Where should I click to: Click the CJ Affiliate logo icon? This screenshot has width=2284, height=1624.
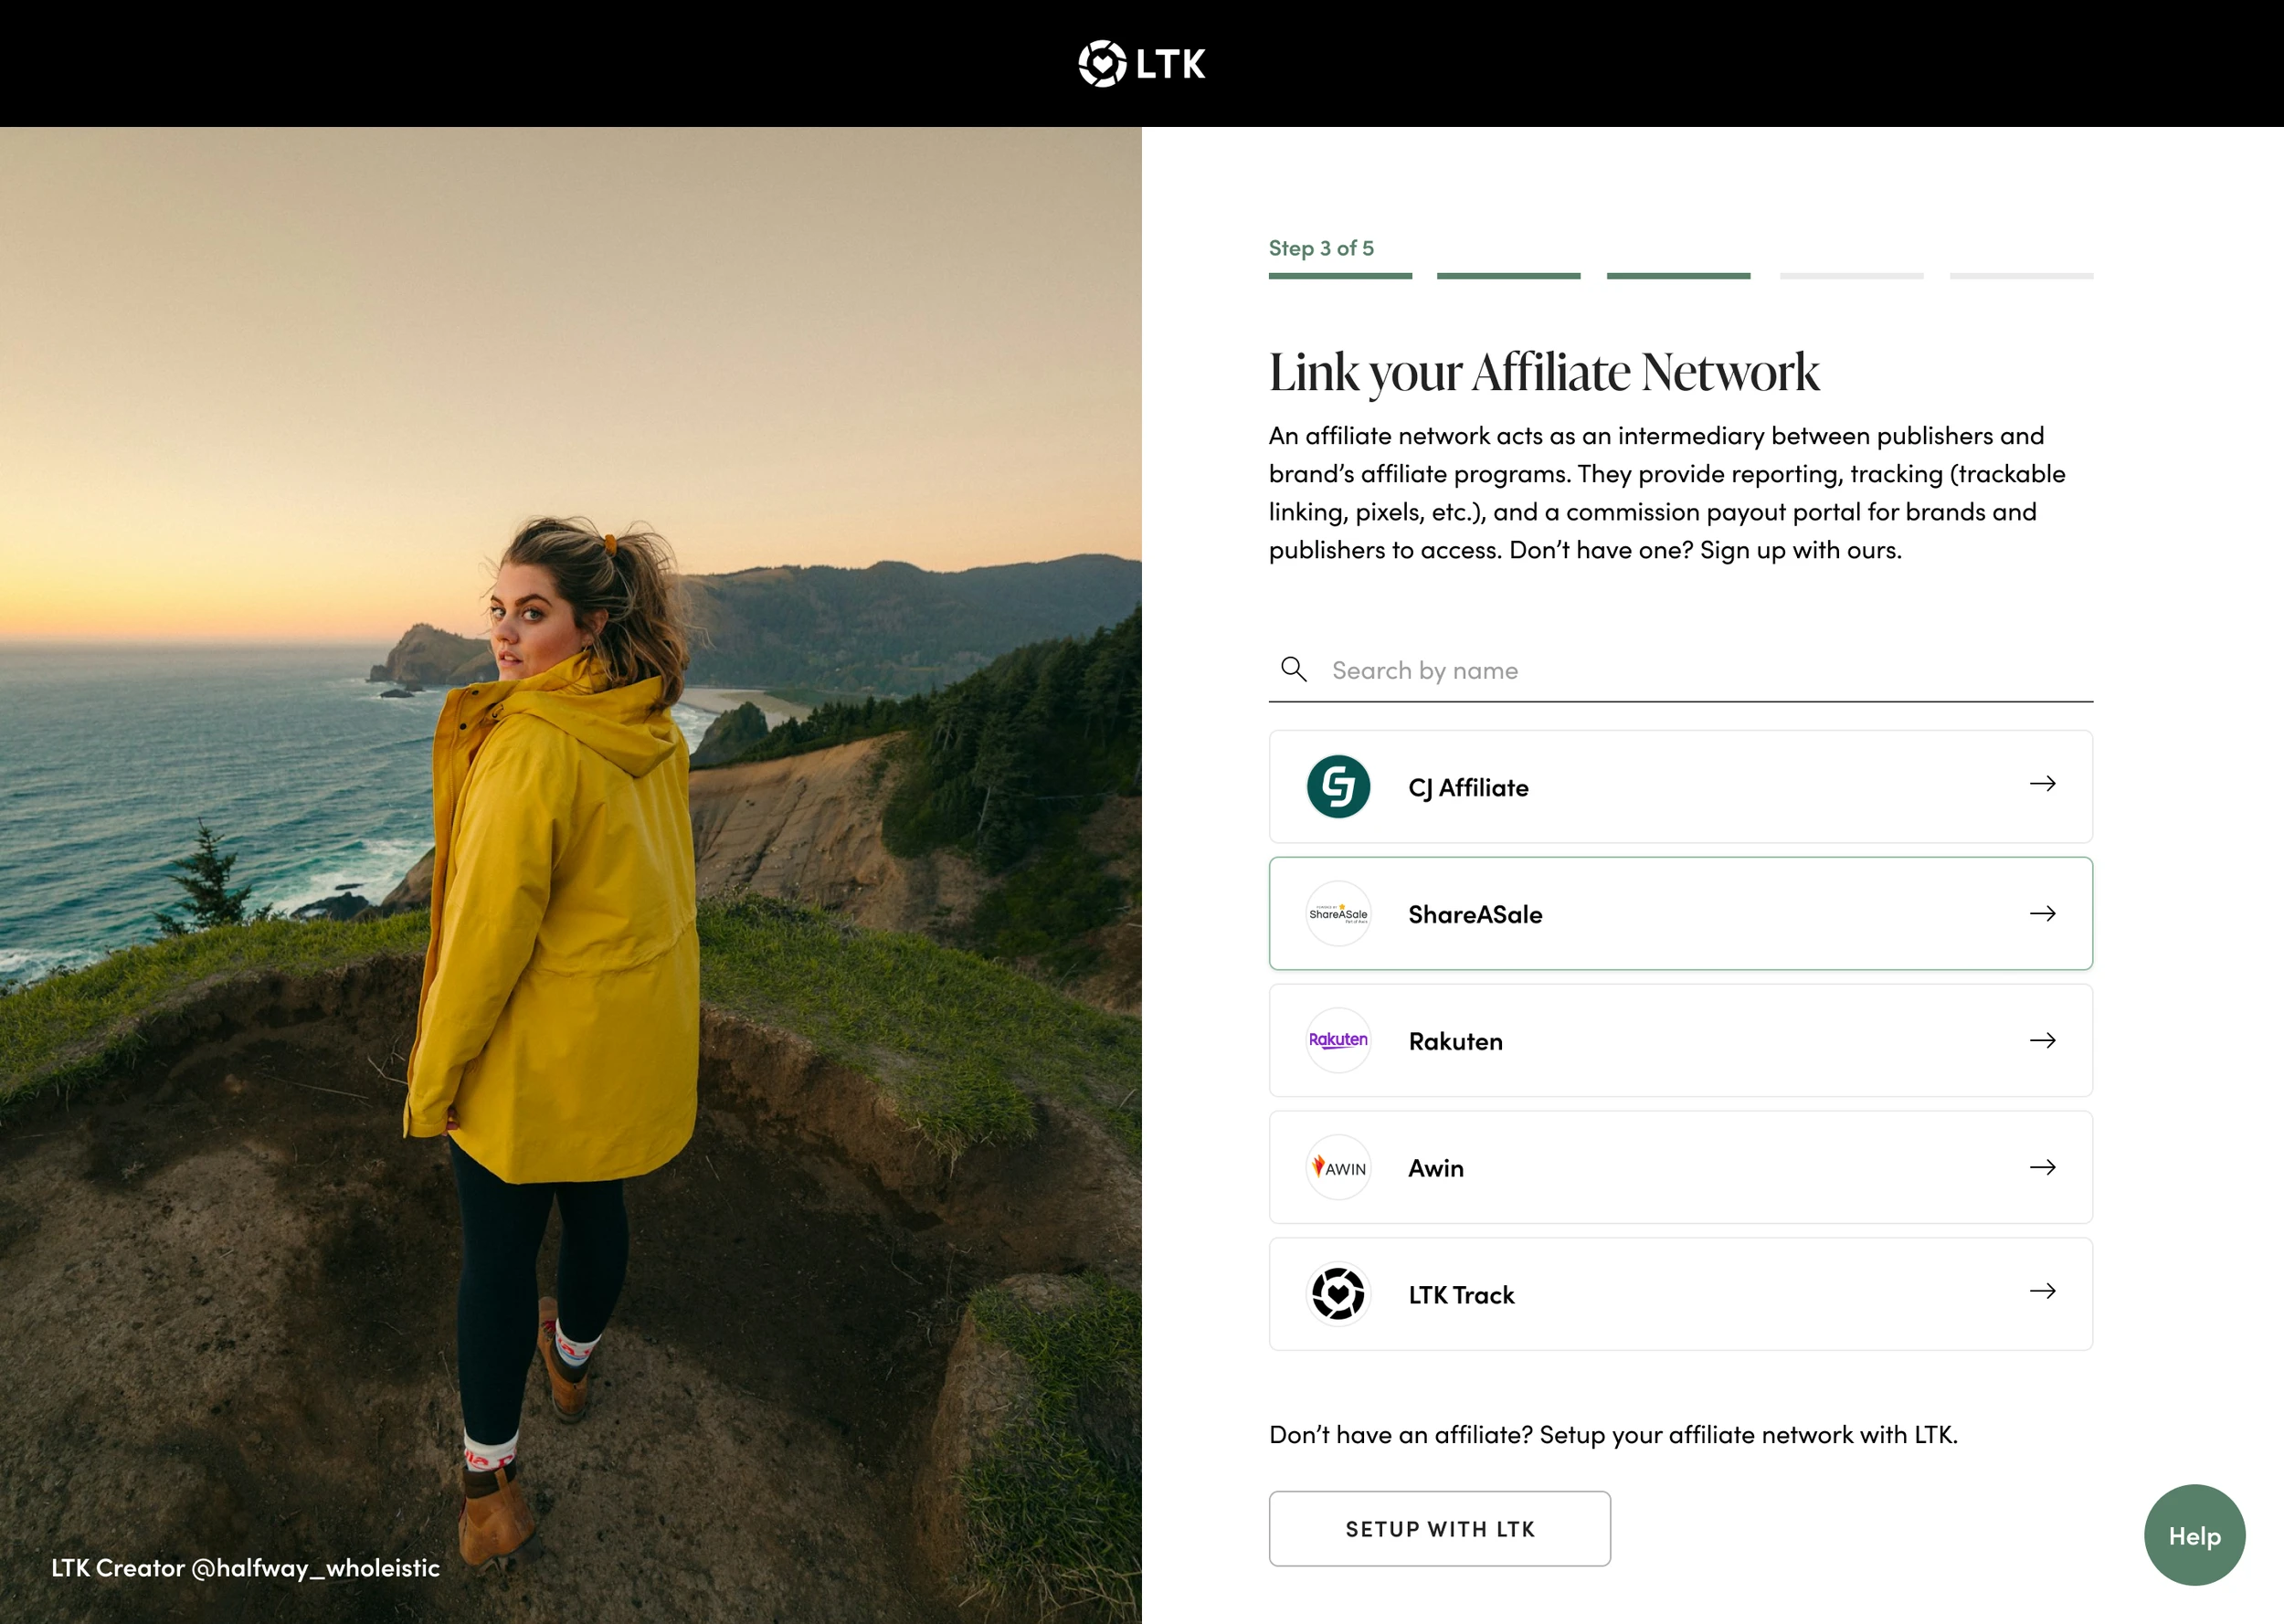(1338, 787)
